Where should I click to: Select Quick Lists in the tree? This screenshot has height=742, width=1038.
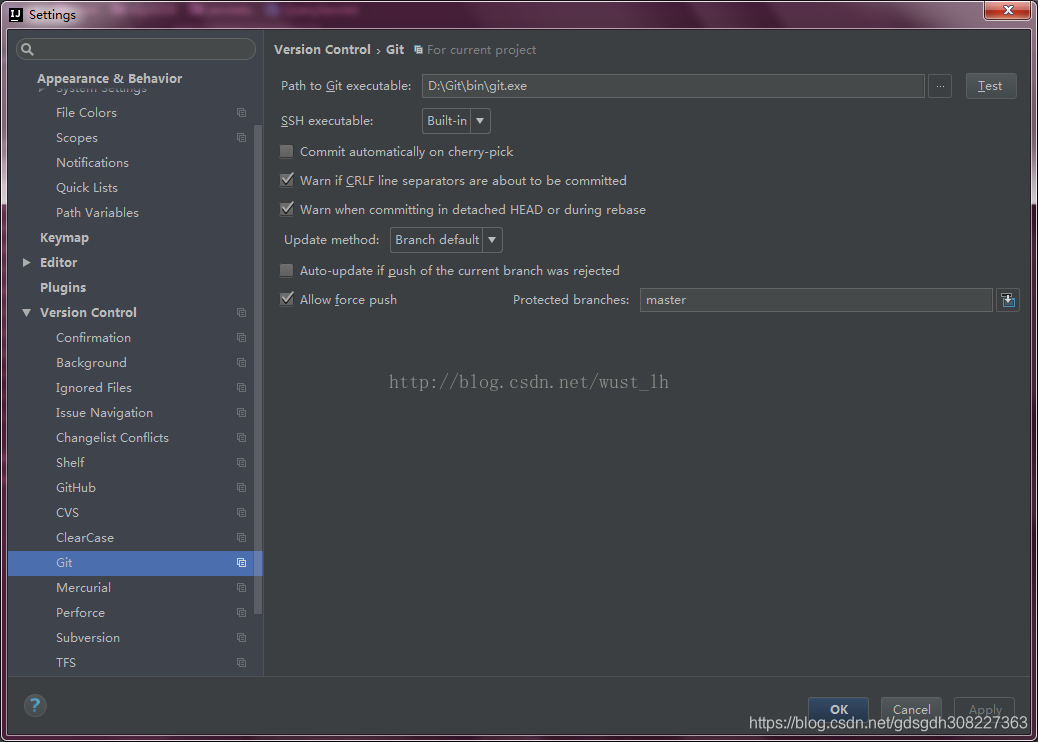(x=87, y=188)
